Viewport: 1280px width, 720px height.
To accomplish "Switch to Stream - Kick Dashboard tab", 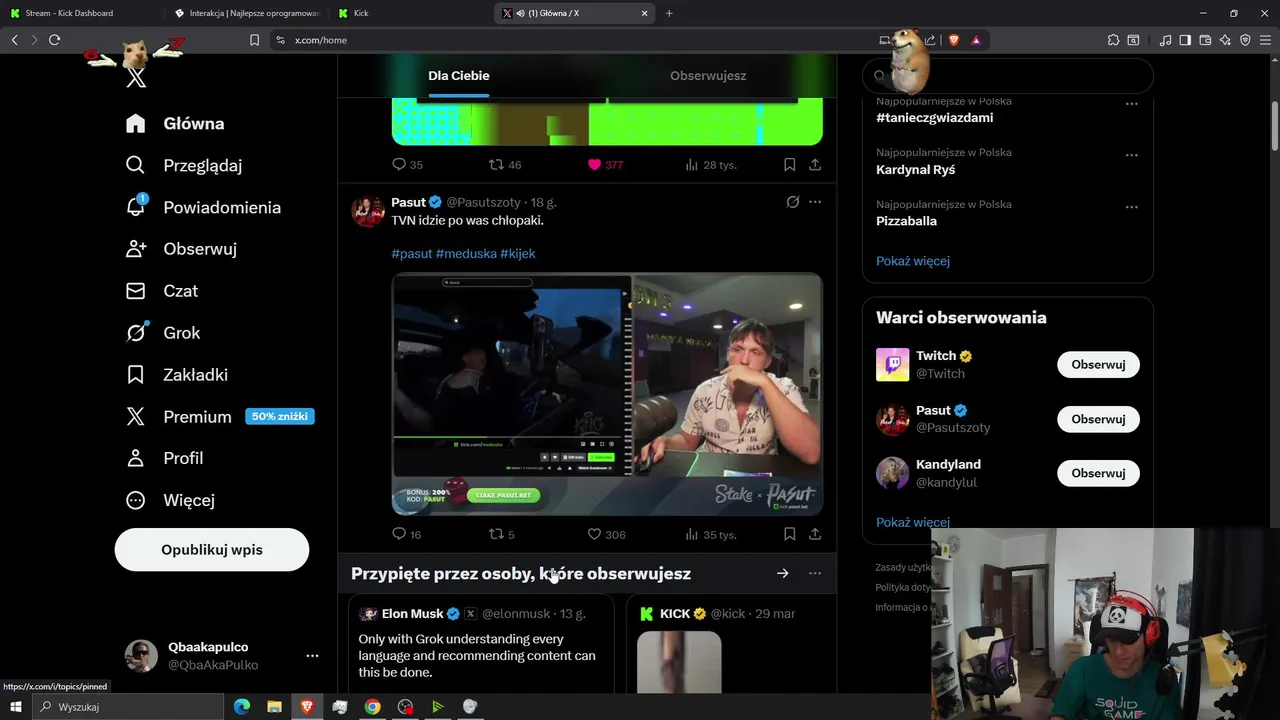I will point(80,13).
